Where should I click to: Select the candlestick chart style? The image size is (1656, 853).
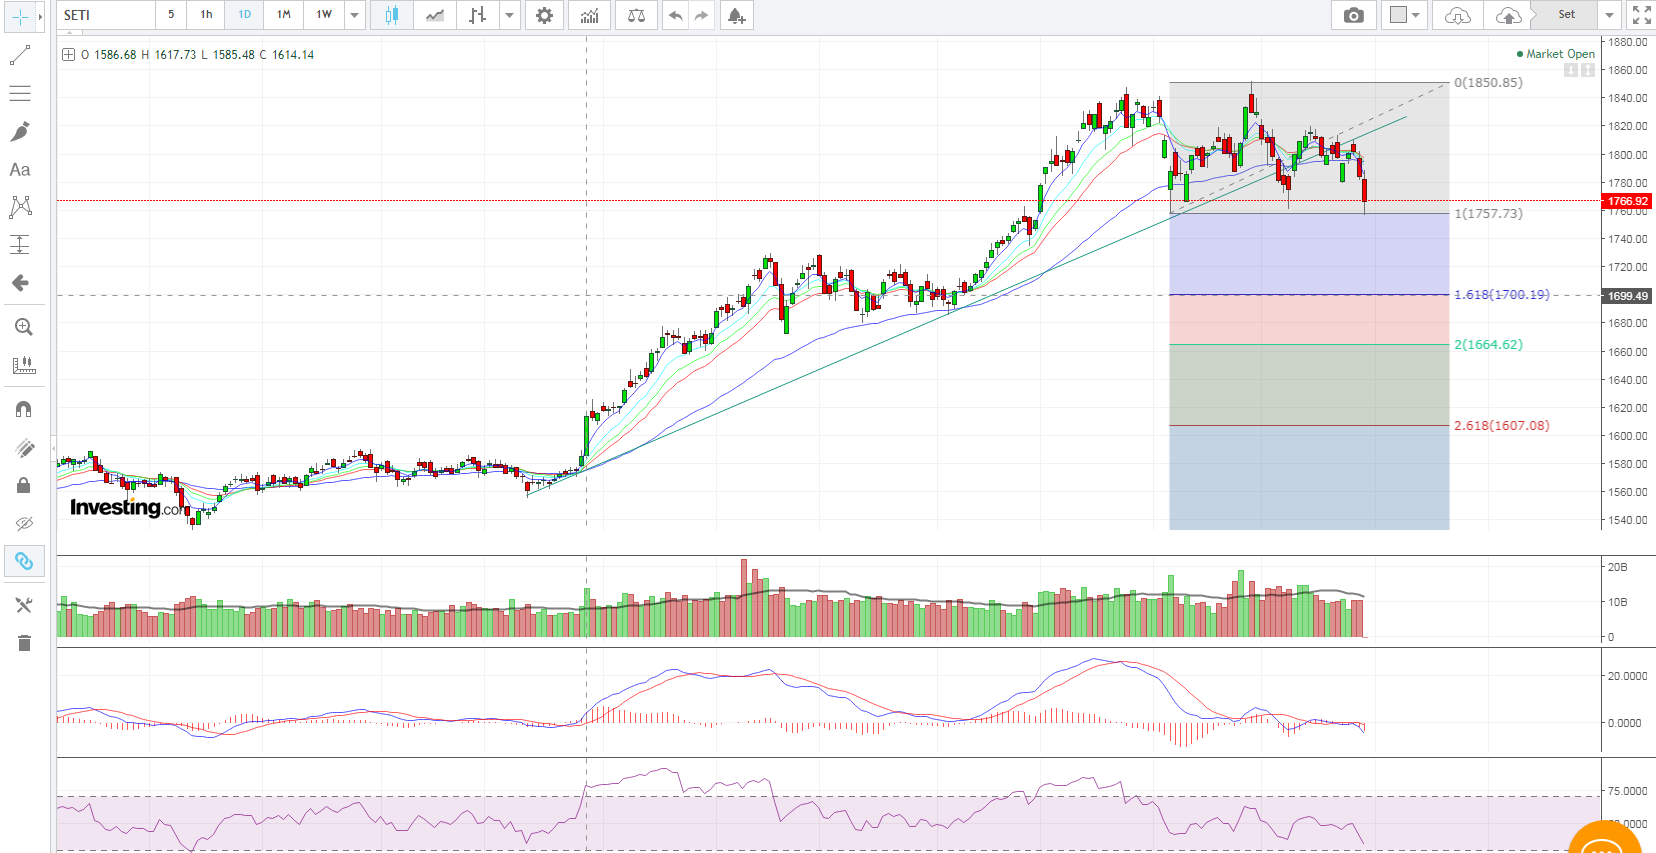392,15
